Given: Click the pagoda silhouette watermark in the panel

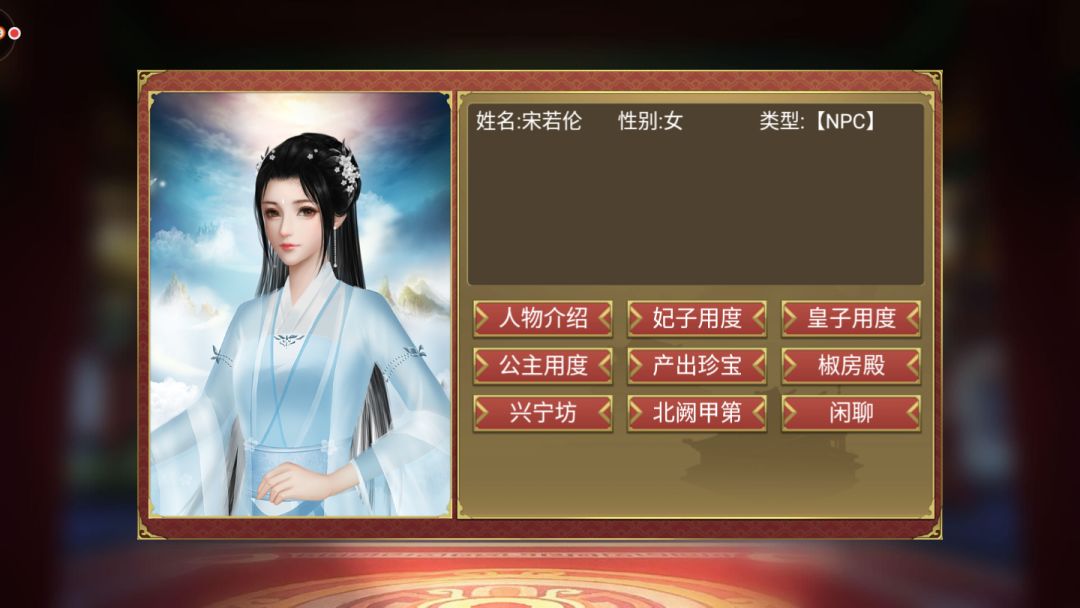Looking at the screenshot, I should pyautogui.click(x=773, y=442).
